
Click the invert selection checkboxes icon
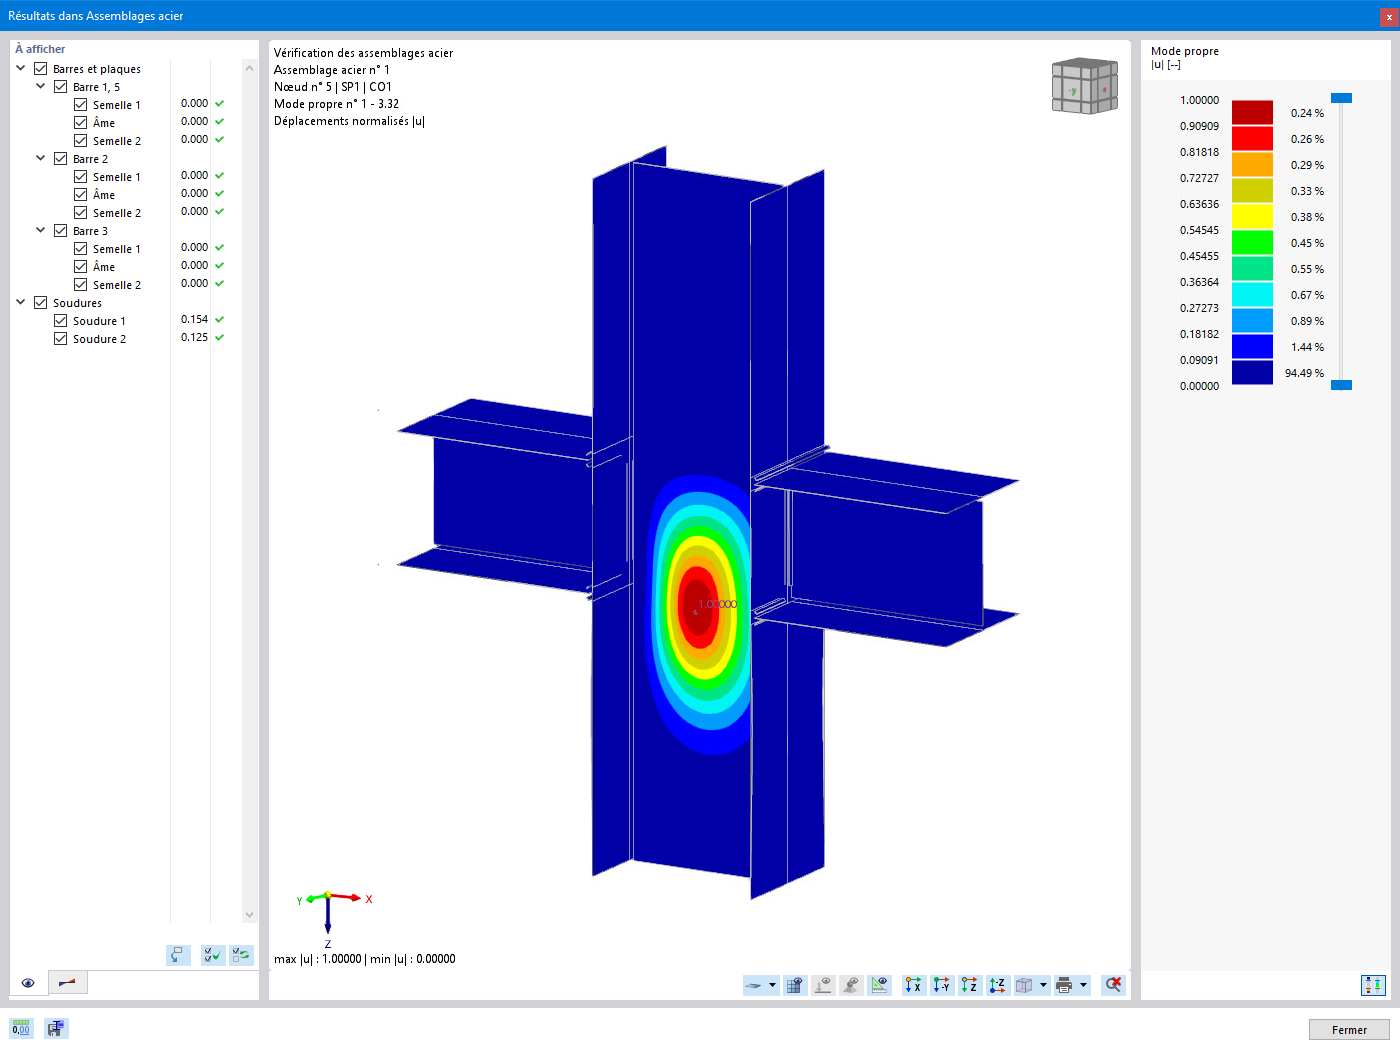click(241, 955)
